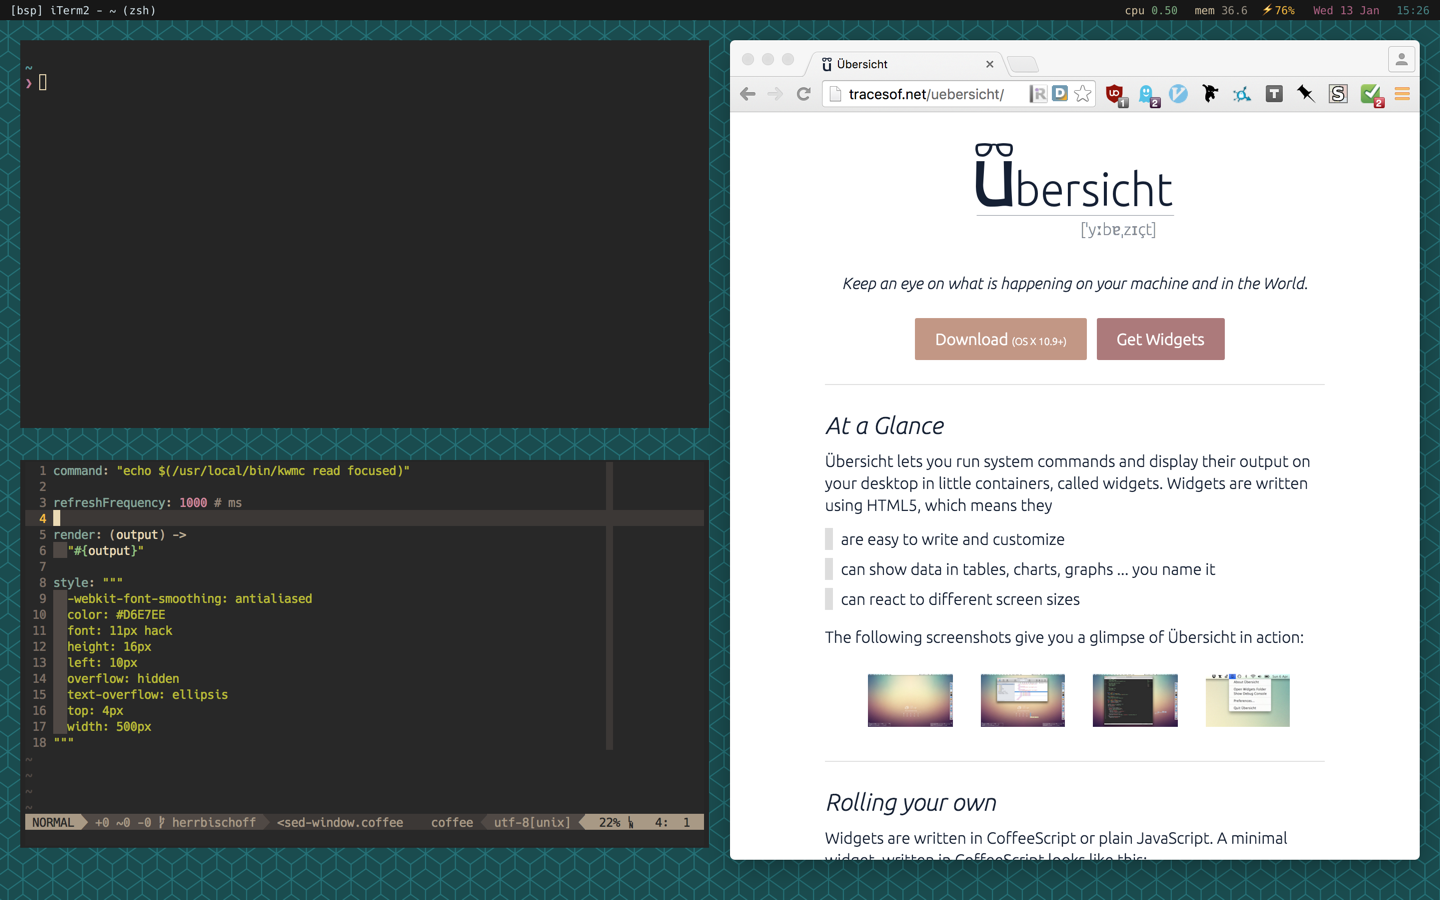Click the Download OS X 10.9+ button

click(1000, 339)
